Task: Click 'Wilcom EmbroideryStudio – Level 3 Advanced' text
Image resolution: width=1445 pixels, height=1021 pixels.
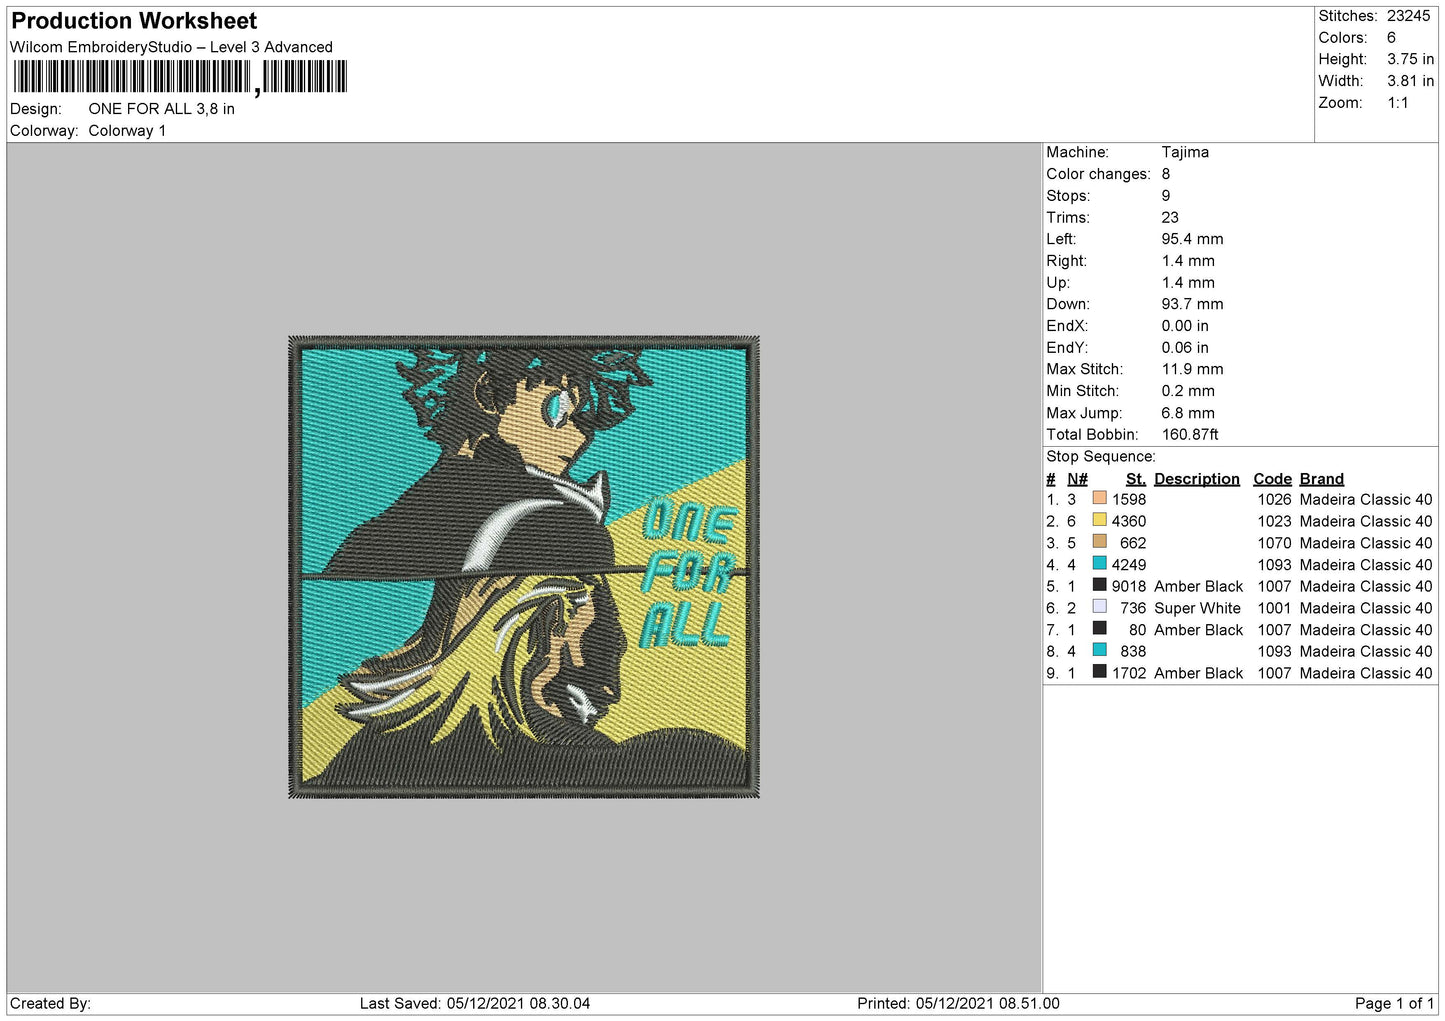Action: point(171,47)
